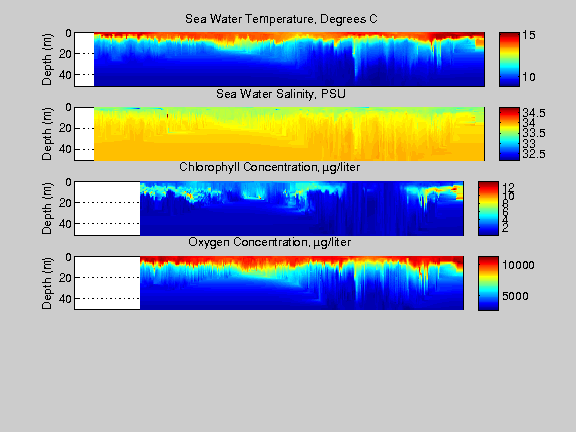Click the chlorophyll plot Depth (m) axis label
The image size is (576, 432).
(x=47, y=209)
